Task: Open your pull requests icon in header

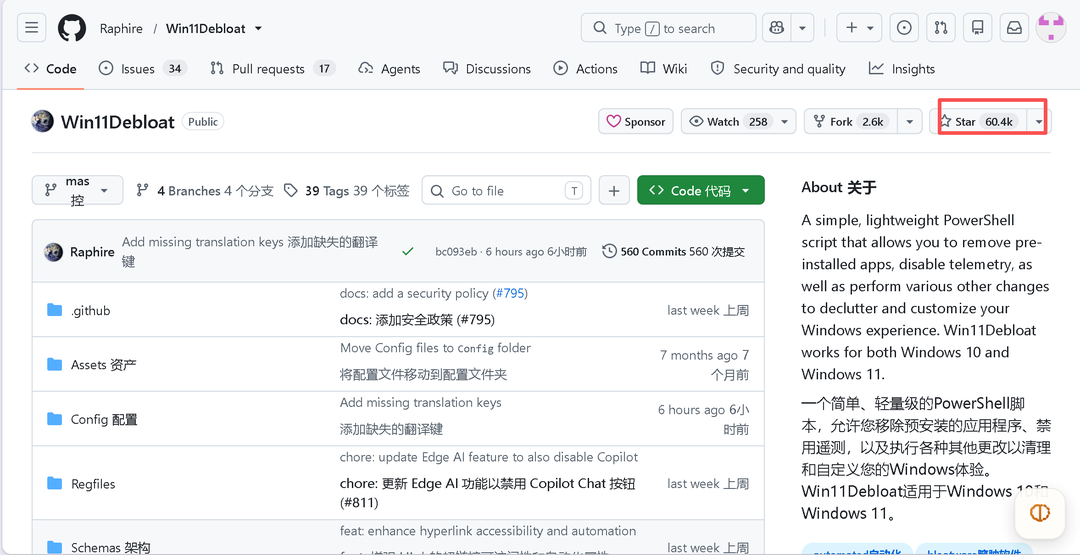Action: [941, 28]
